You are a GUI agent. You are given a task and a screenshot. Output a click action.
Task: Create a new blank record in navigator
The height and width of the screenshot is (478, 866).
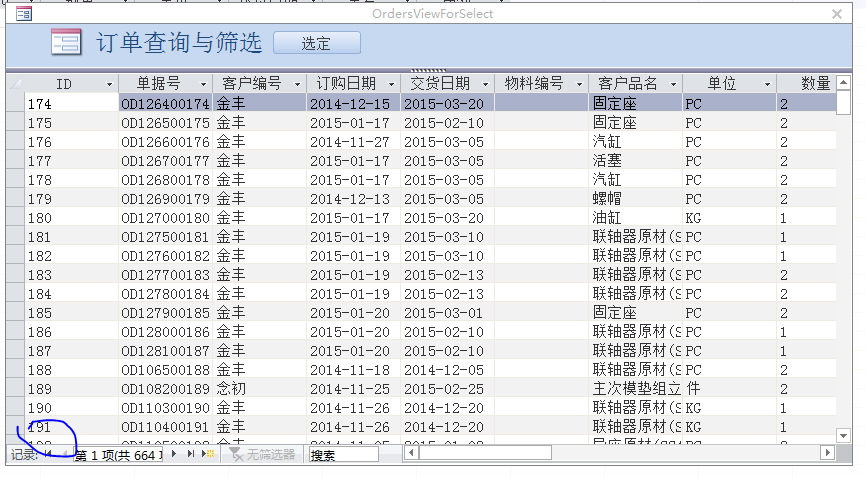point(208,454)
